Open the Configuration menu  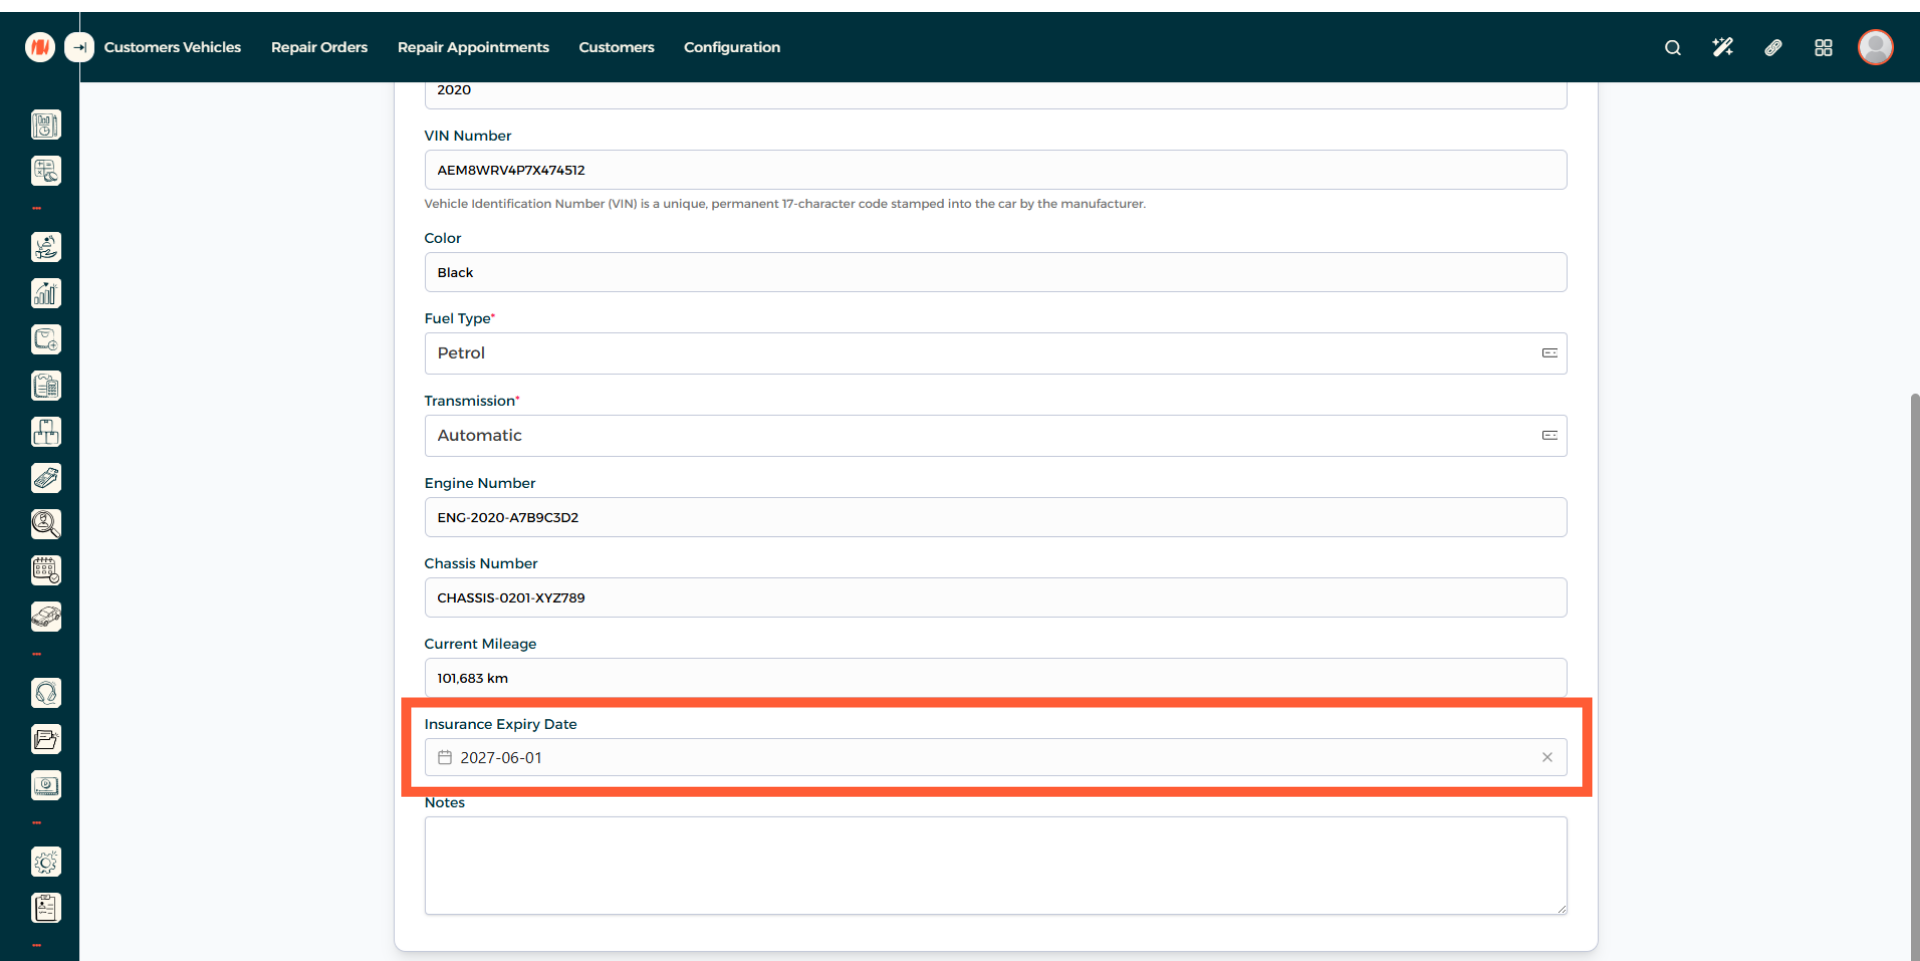731,47
